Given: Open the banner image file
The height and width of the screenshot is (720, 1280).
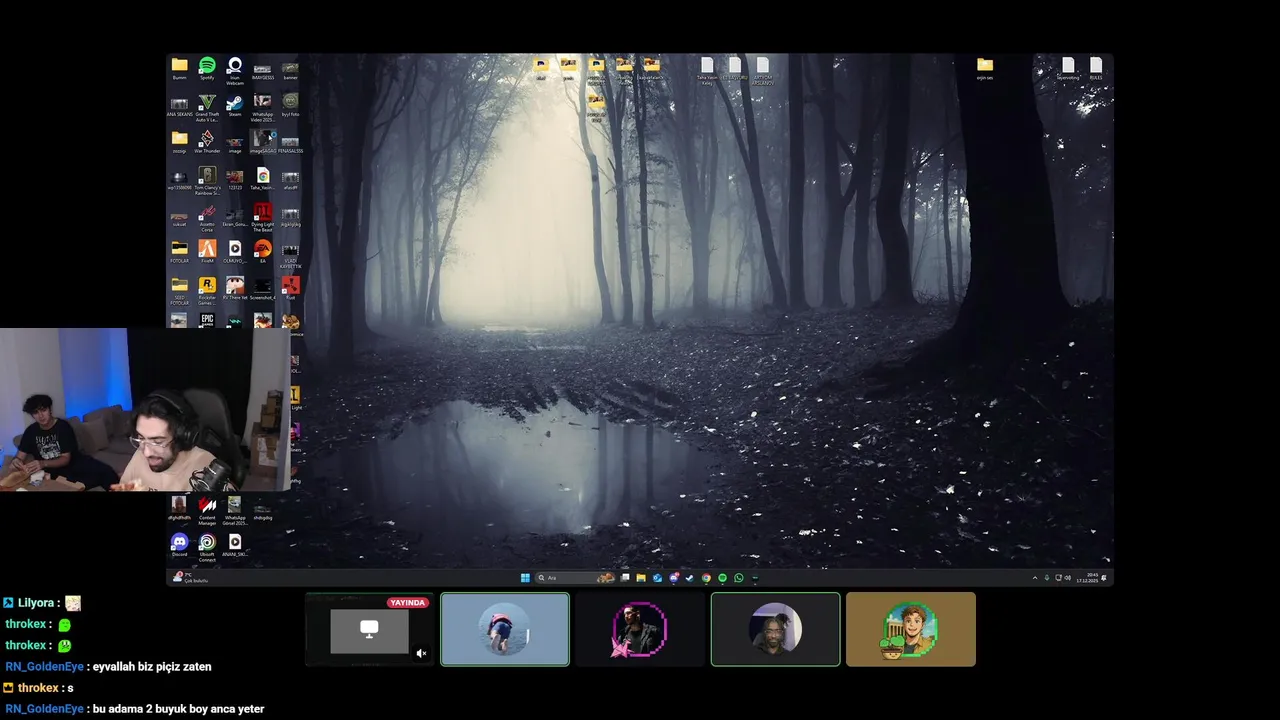Looking at the screenshot, I should [290, 69].
